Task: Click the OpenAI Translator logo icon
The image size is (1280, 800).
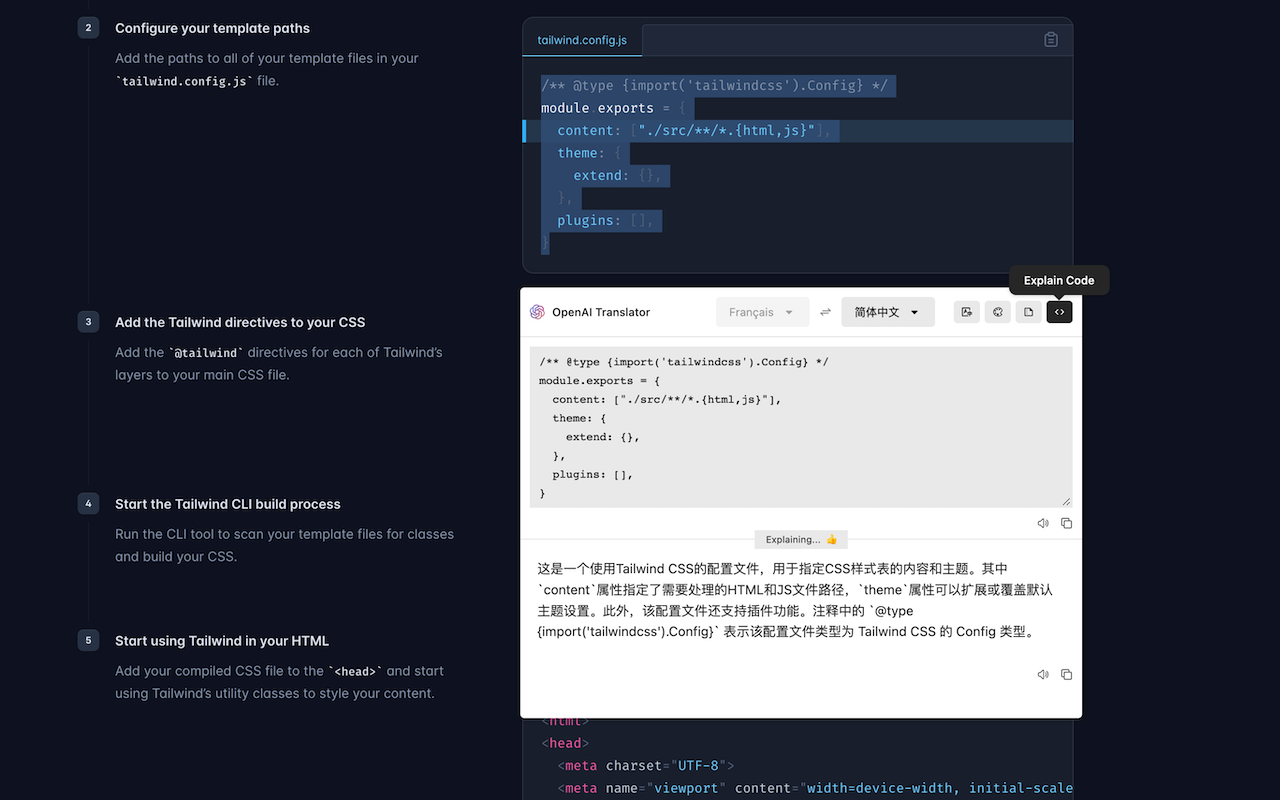Action: pos(537,312)
